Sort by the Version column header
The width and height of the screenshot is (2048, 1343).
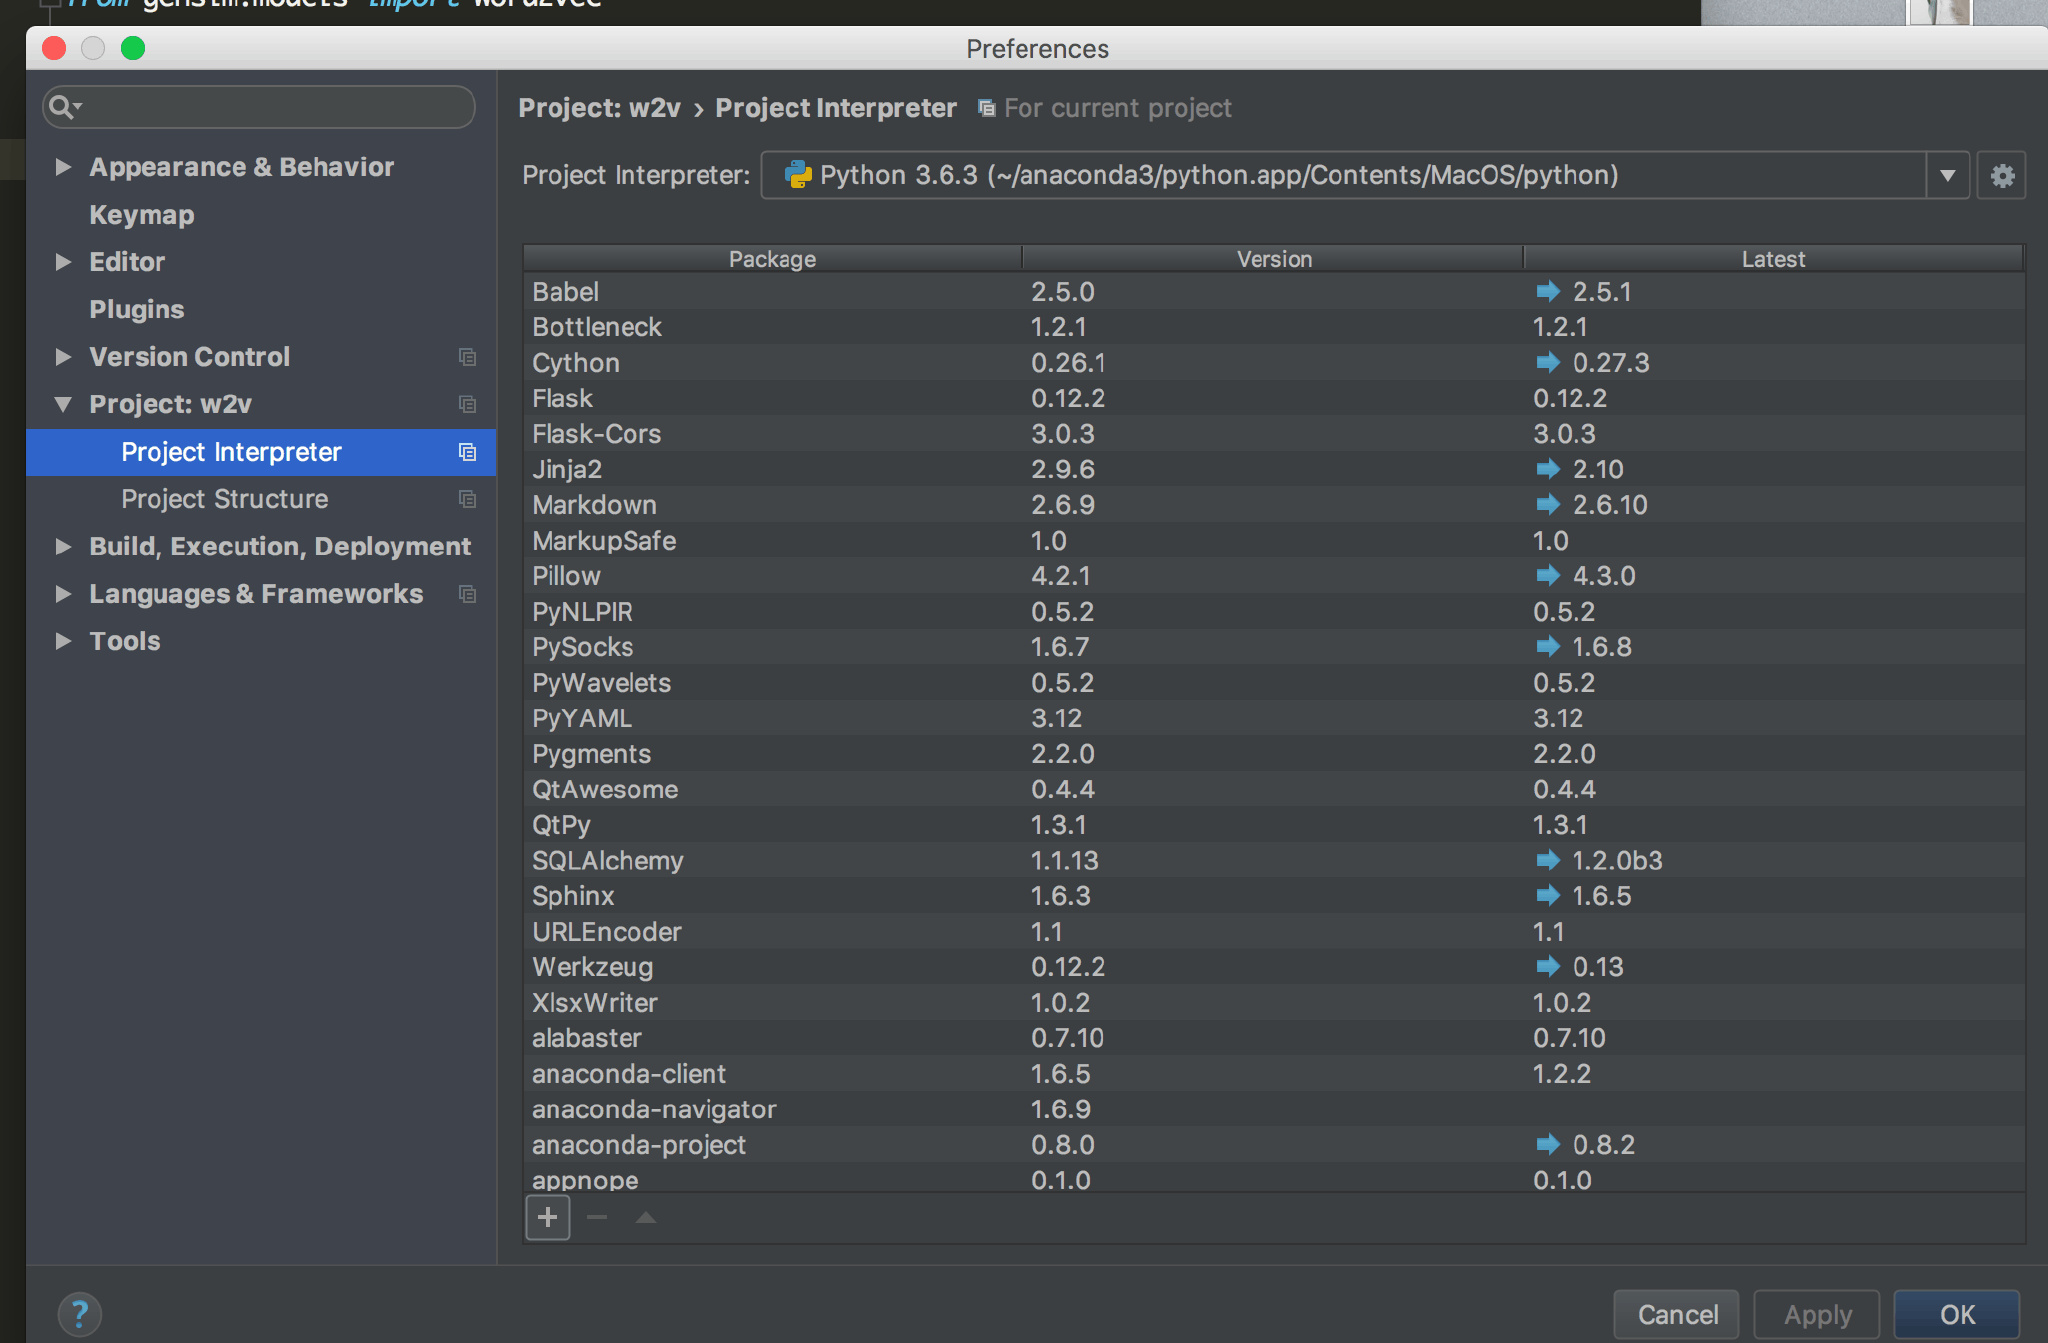pos(1273,259)
